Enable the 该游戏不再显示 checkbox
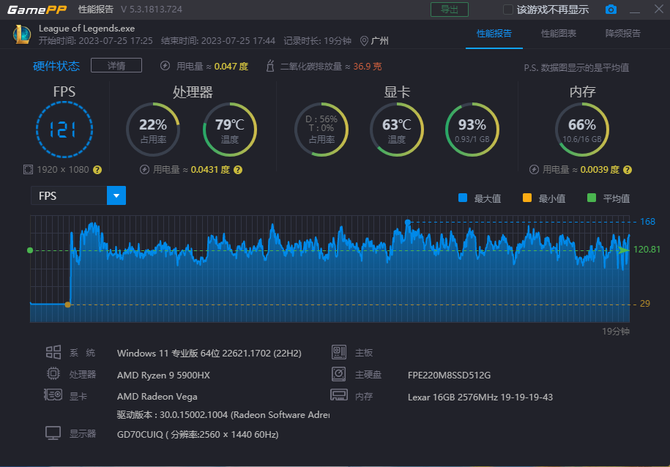Image resolution: width=670 pixels, height=467 pixels. (x=508, y=9)
